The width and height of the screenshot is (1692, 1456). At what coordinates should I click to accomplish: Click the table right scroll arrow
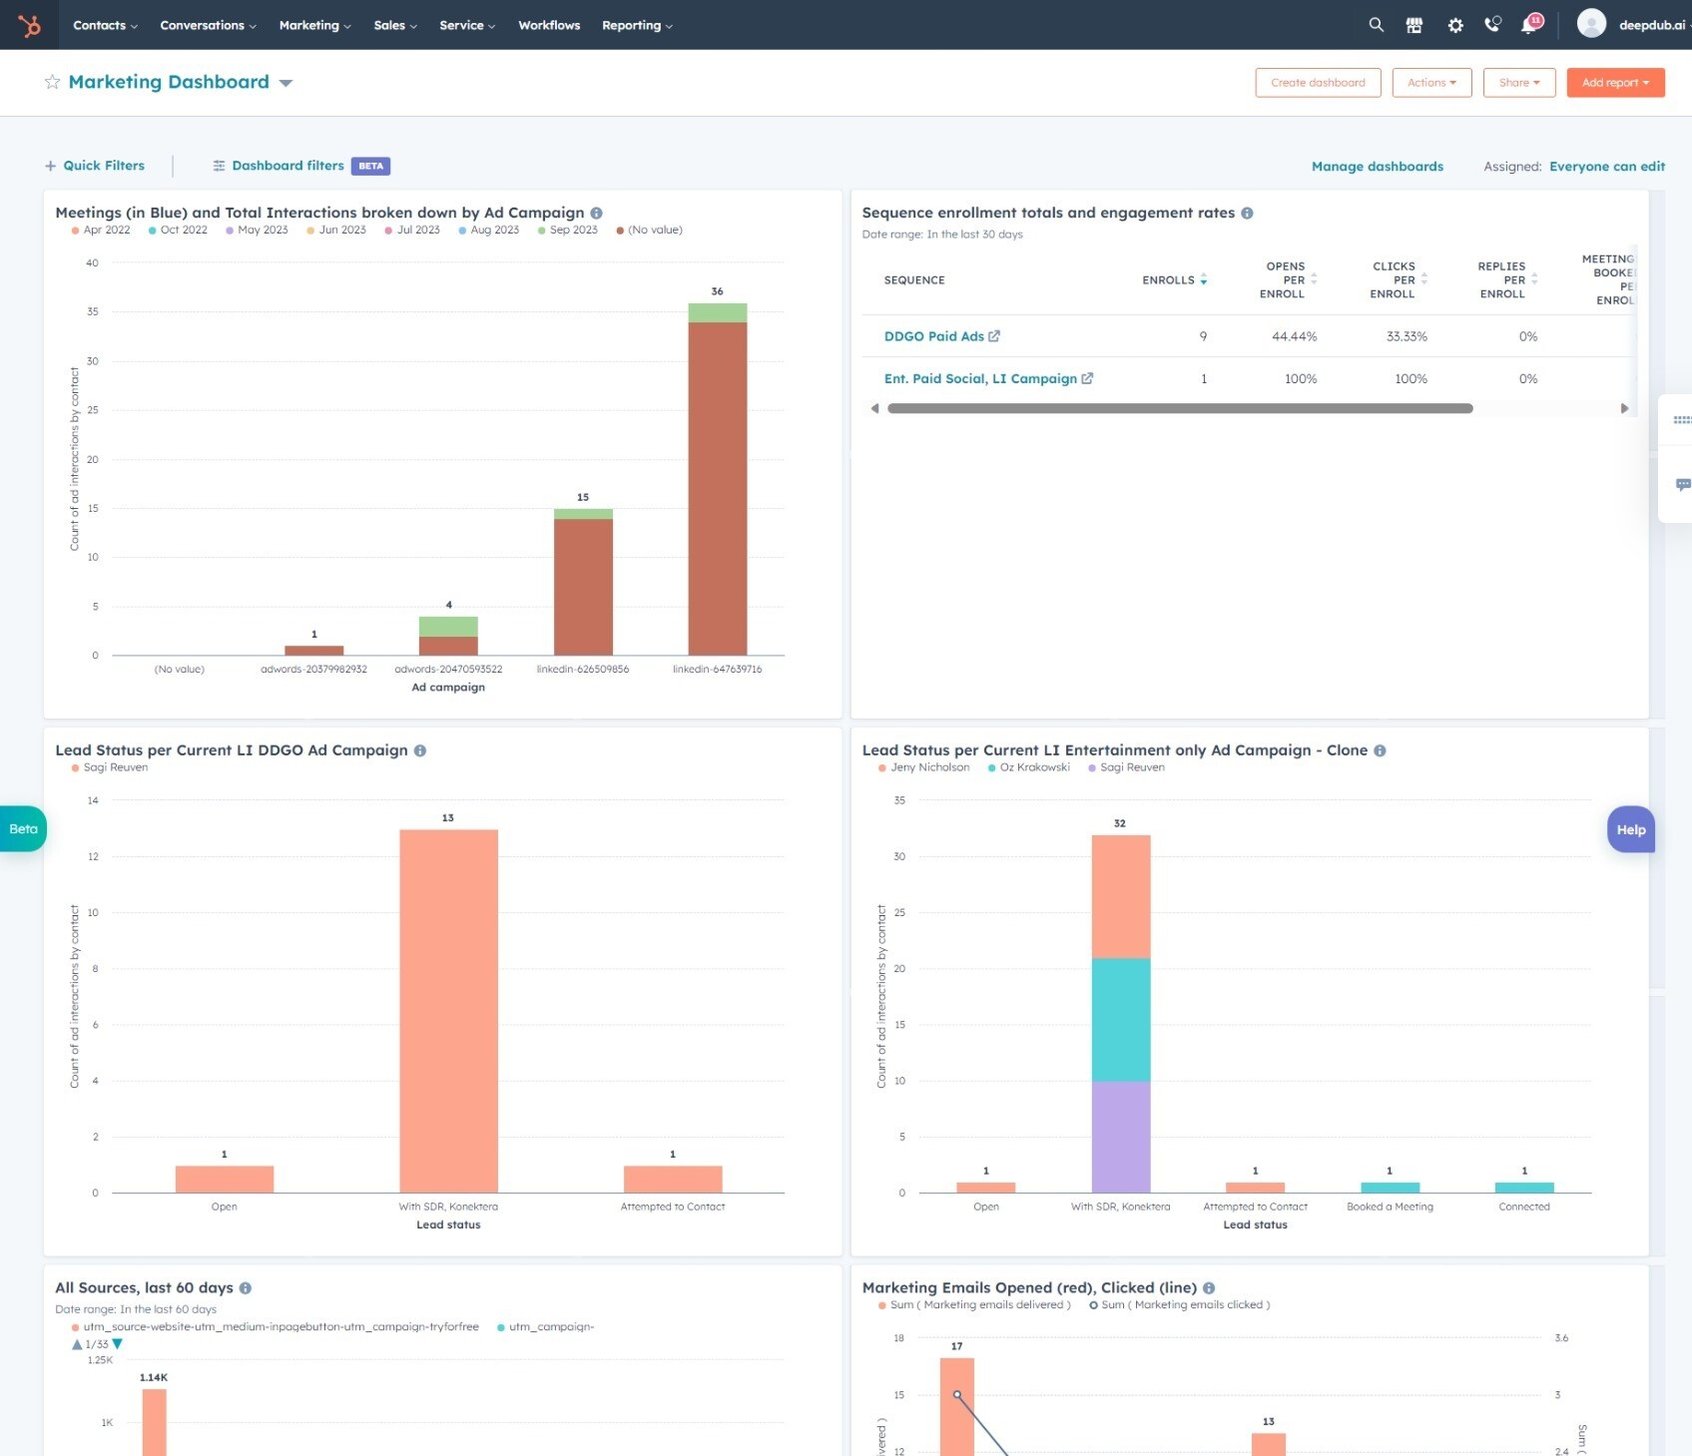point(1624,408)
